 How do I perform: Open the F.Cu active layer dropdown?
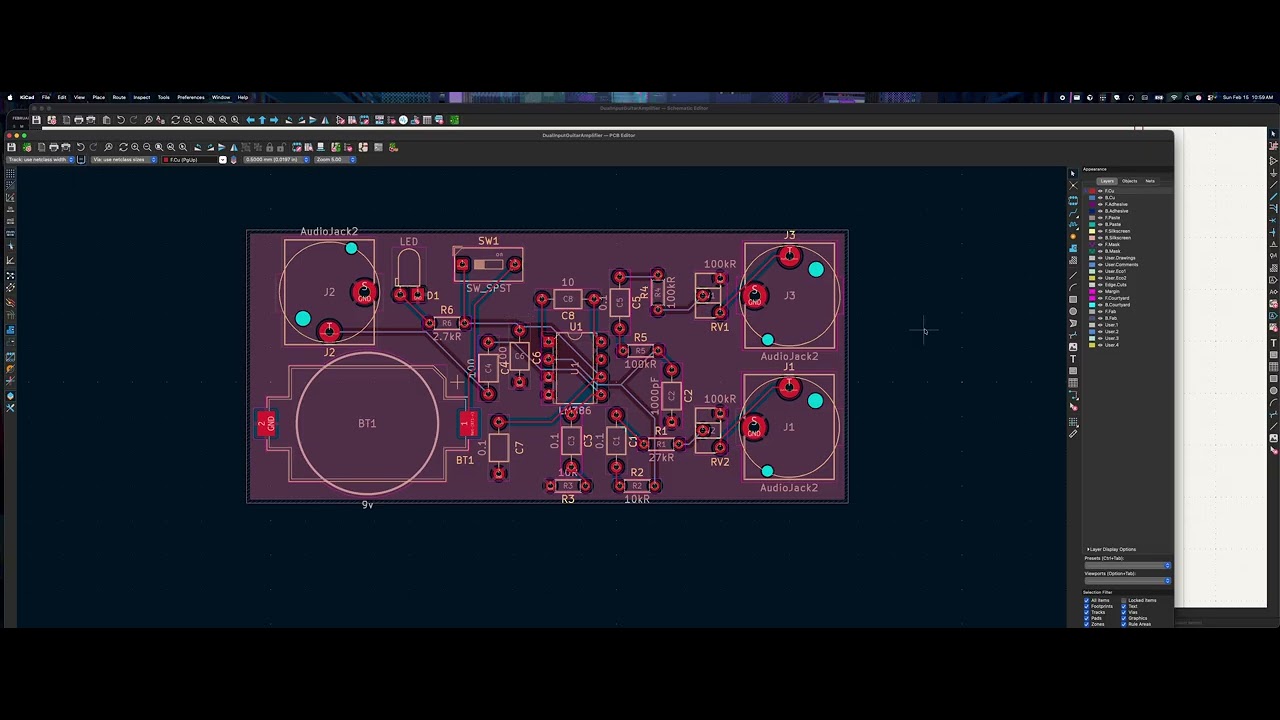pyautogui.click(x=194, y=159)
